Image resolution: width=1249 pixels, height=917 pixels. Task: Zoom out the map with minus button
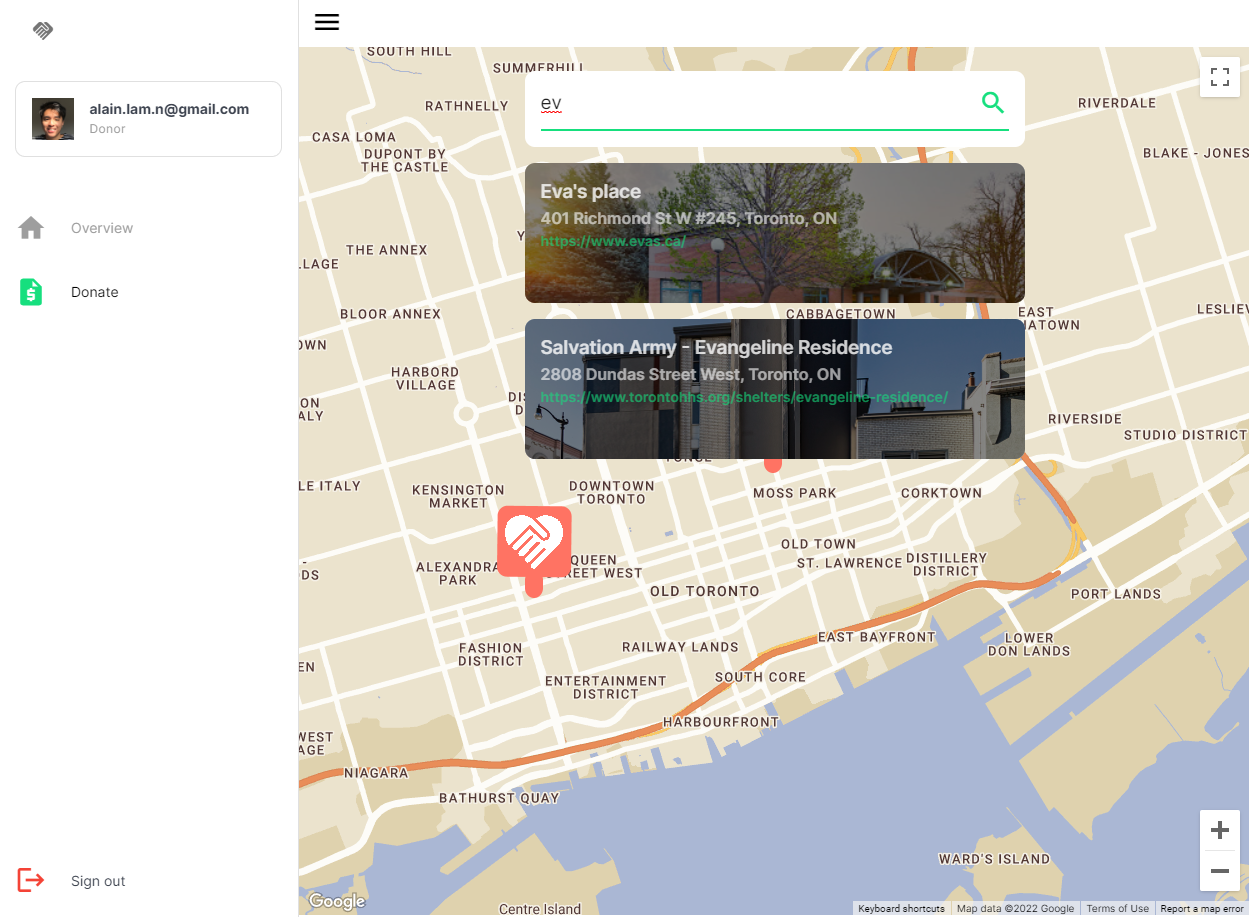click(x=1220, y=871)
